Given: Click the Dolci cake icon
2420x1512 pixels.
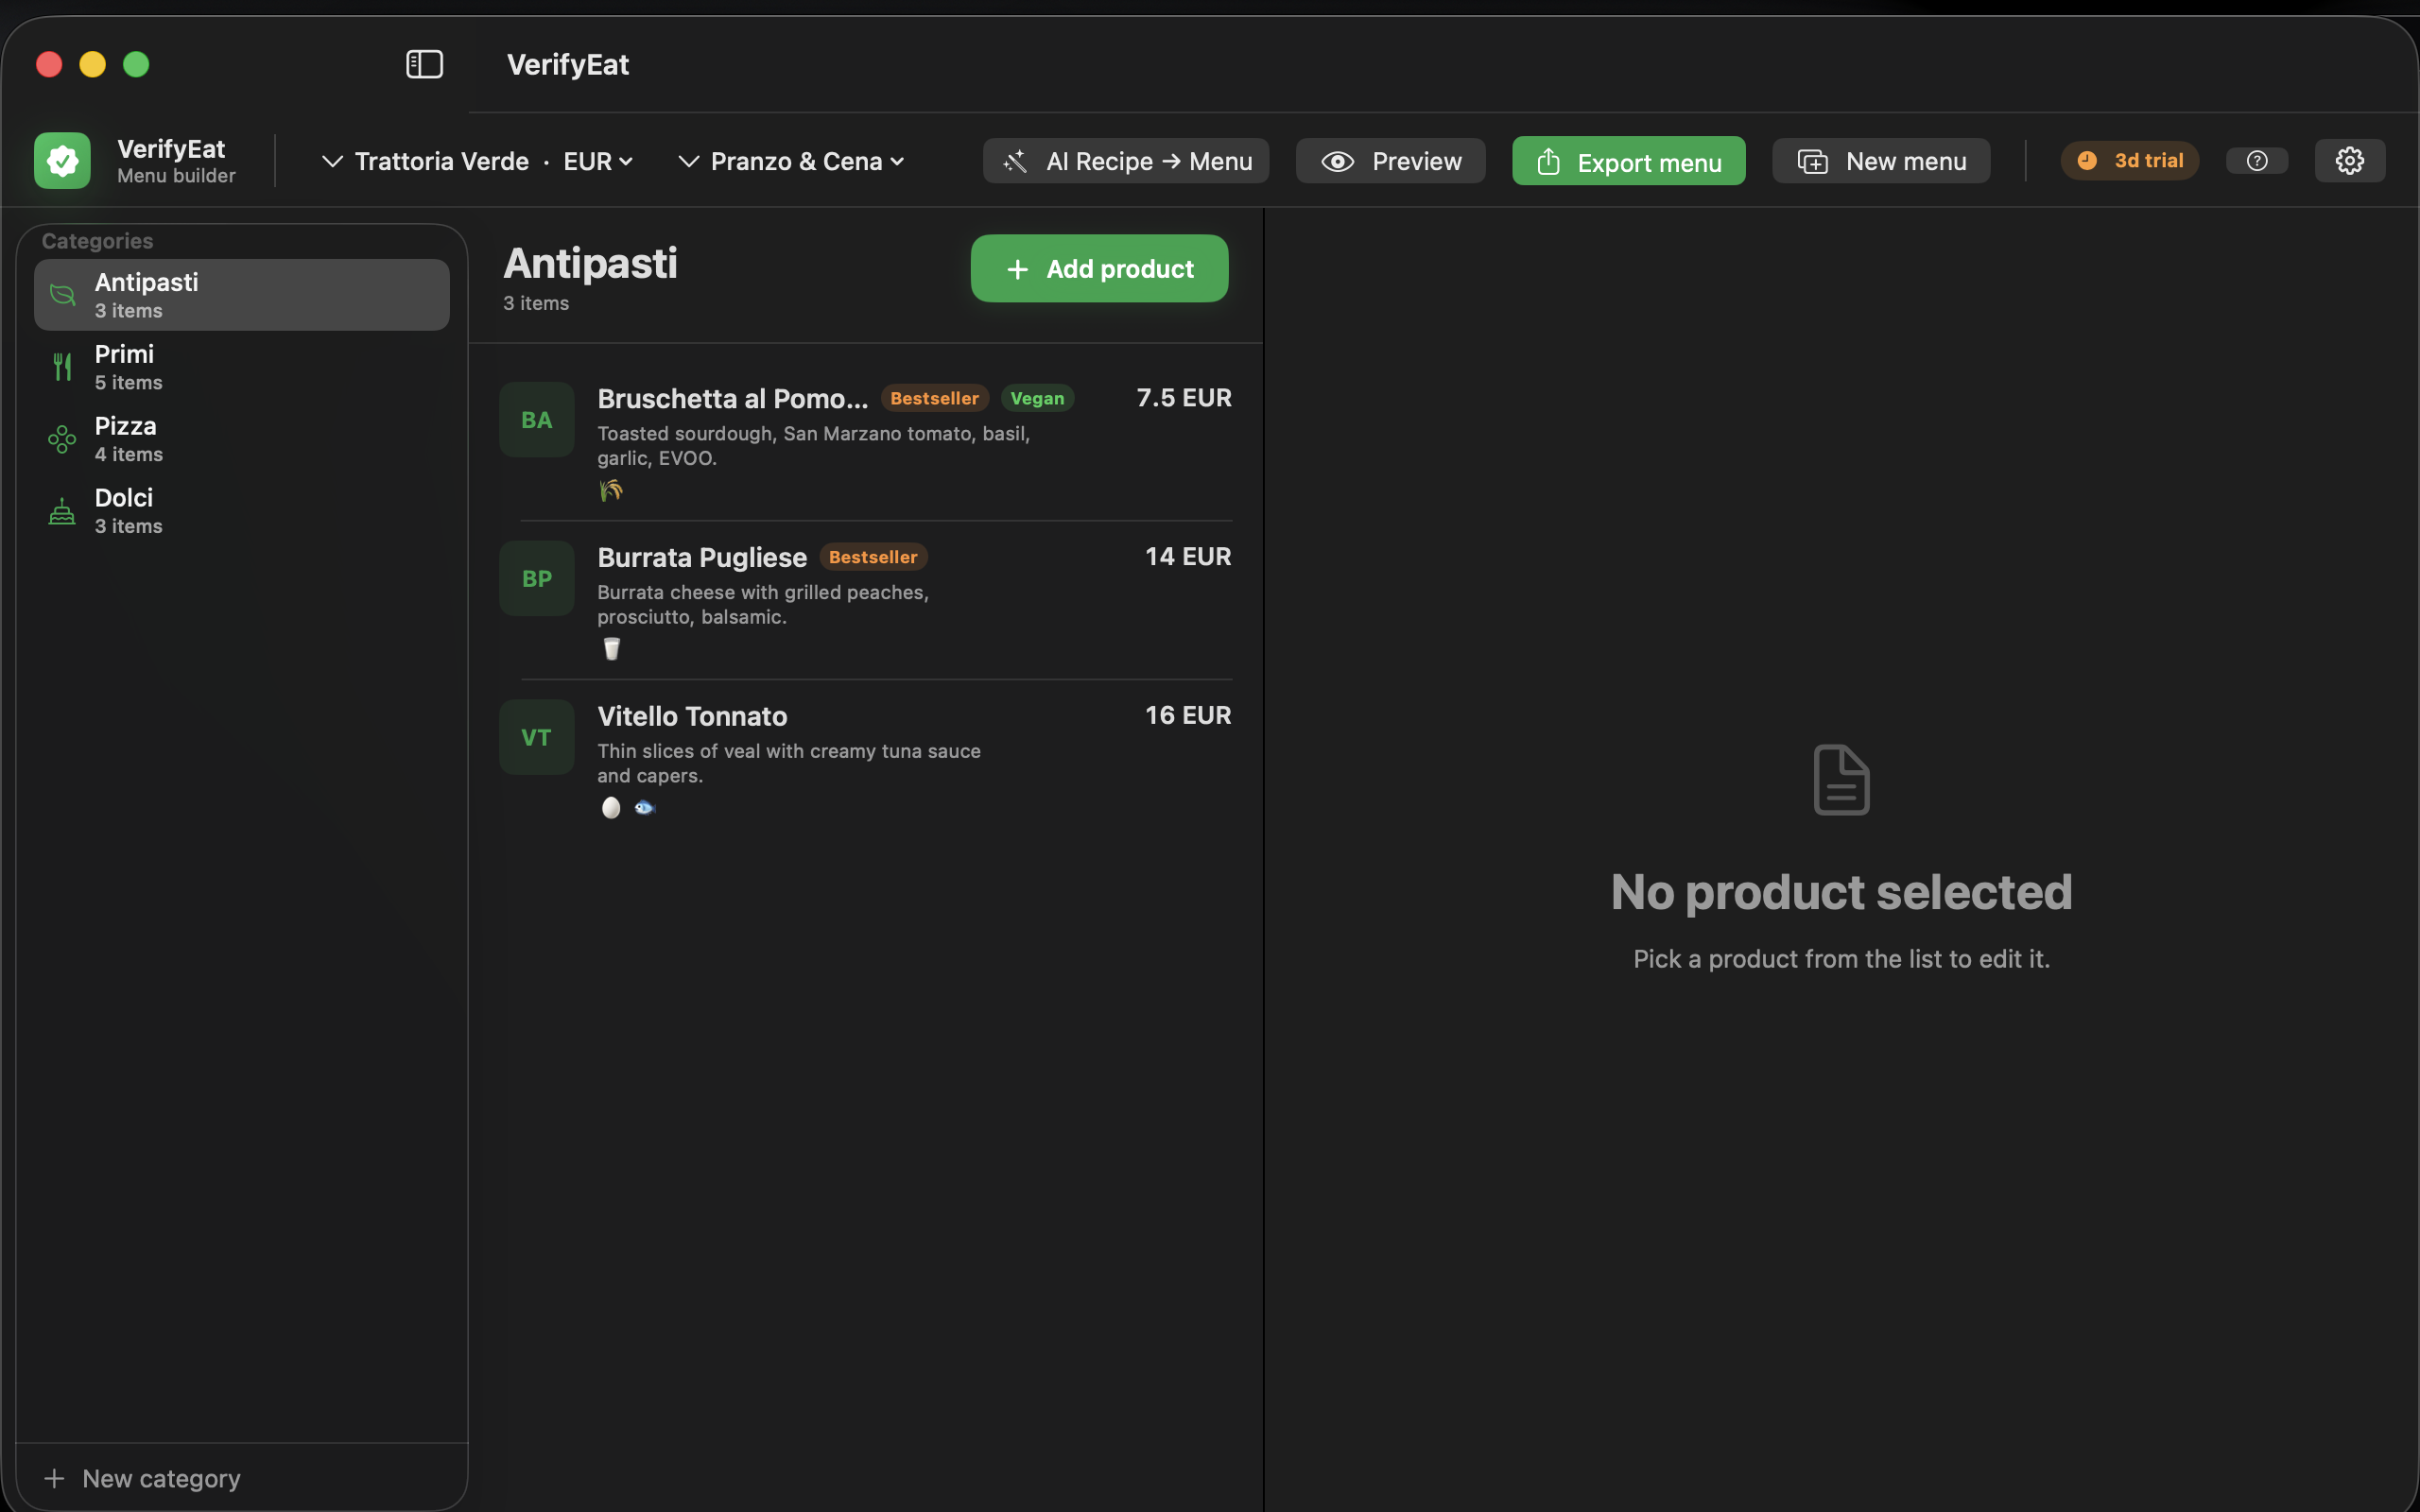Looking at the screenshot, I should tap(62, 511).
